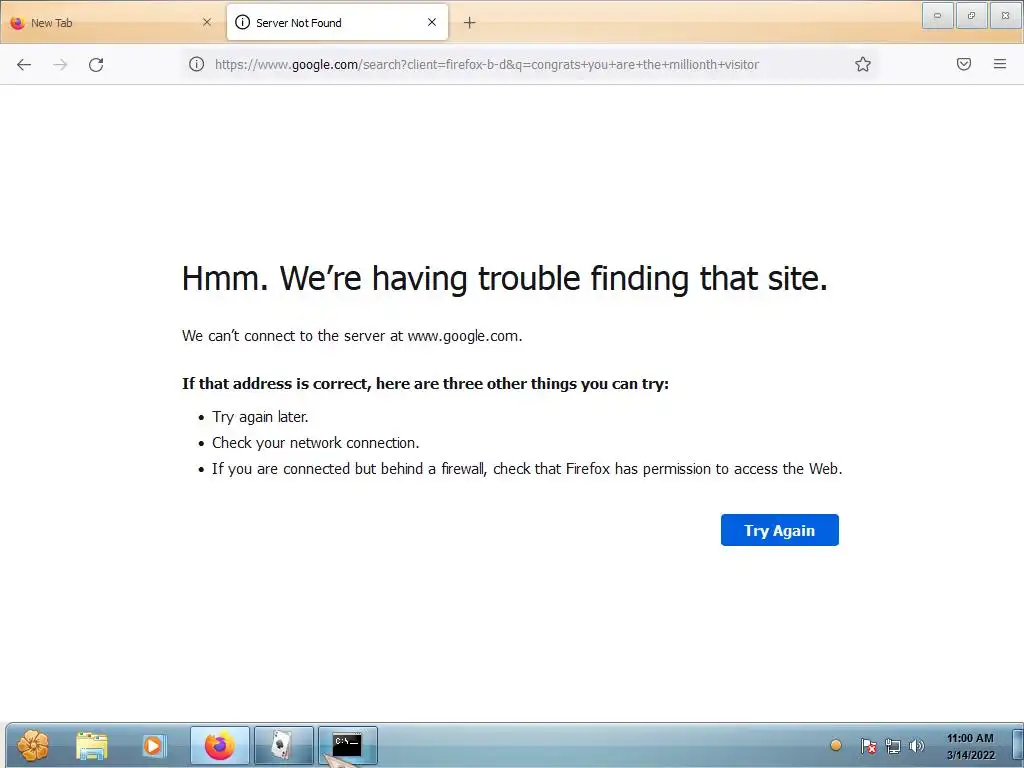The image size is (1024, 768).
Task: Select the Server Not Found tab
Action: 337,23
